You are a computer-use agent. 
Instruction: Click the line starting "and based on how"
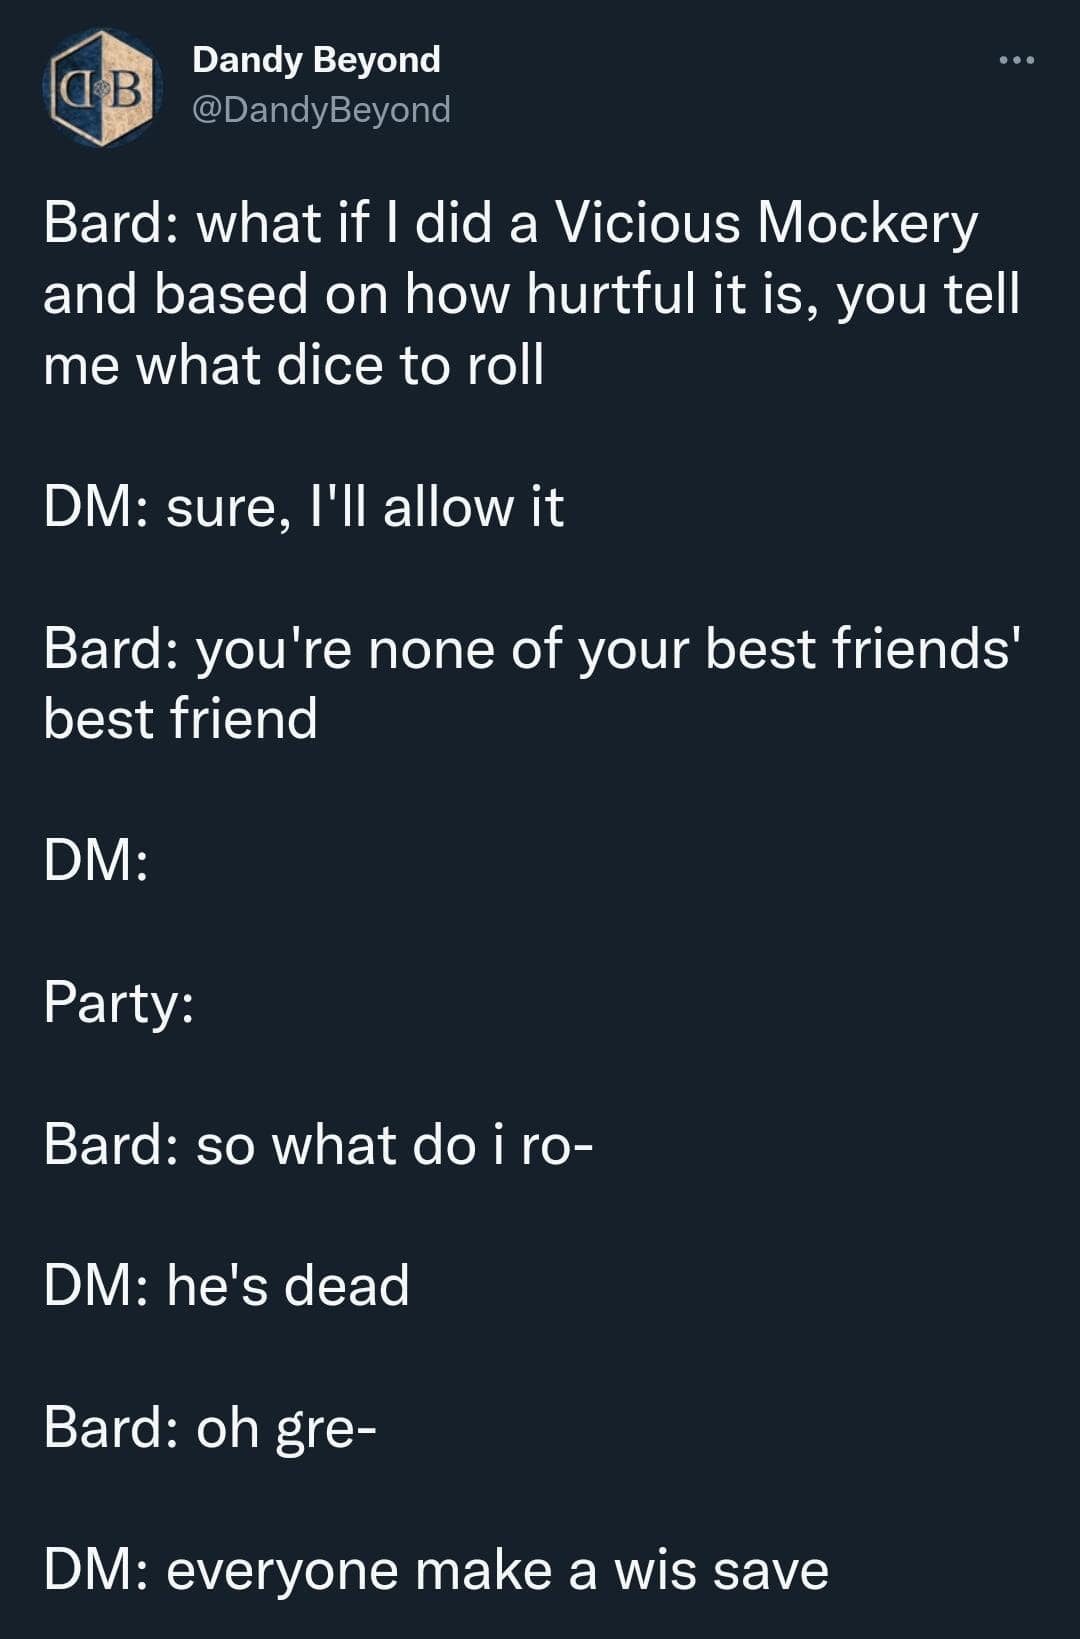[530, 294]
